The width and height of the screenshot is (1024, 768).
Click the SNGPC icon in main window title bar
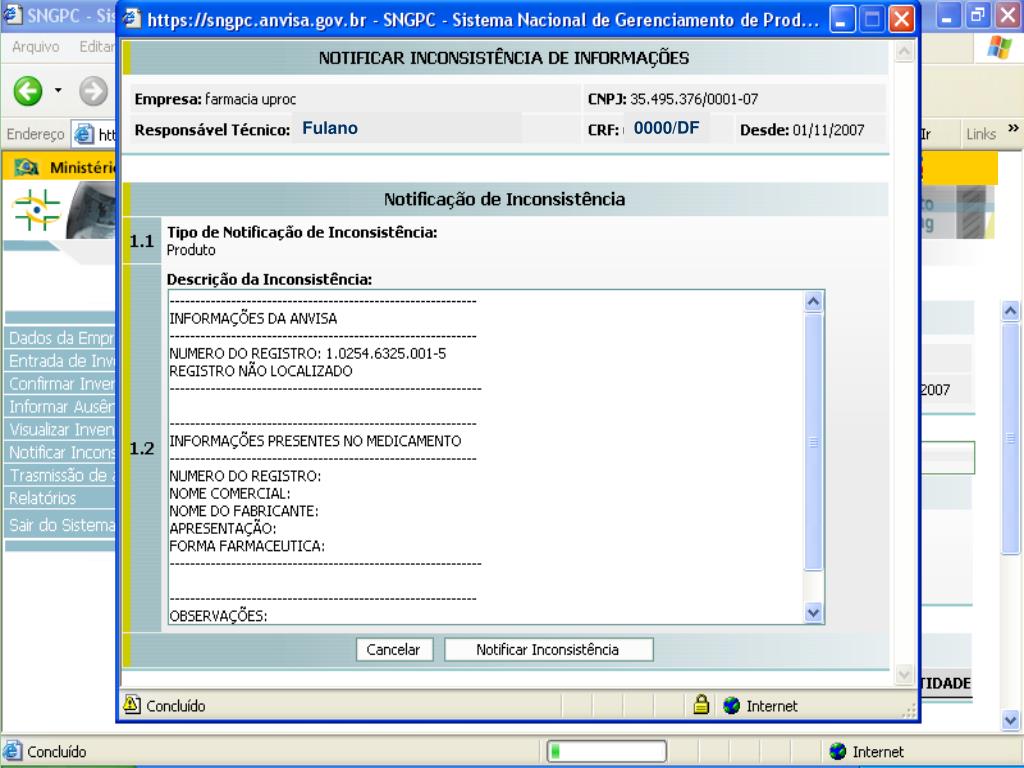pos(12,14)
